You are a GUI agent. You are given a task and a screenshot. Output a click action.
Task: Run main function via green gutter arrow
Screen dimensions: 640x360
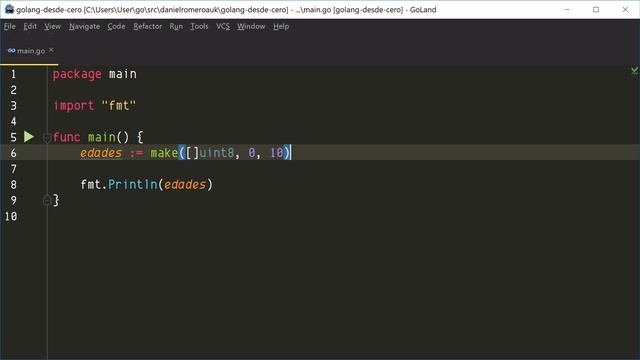29,137
